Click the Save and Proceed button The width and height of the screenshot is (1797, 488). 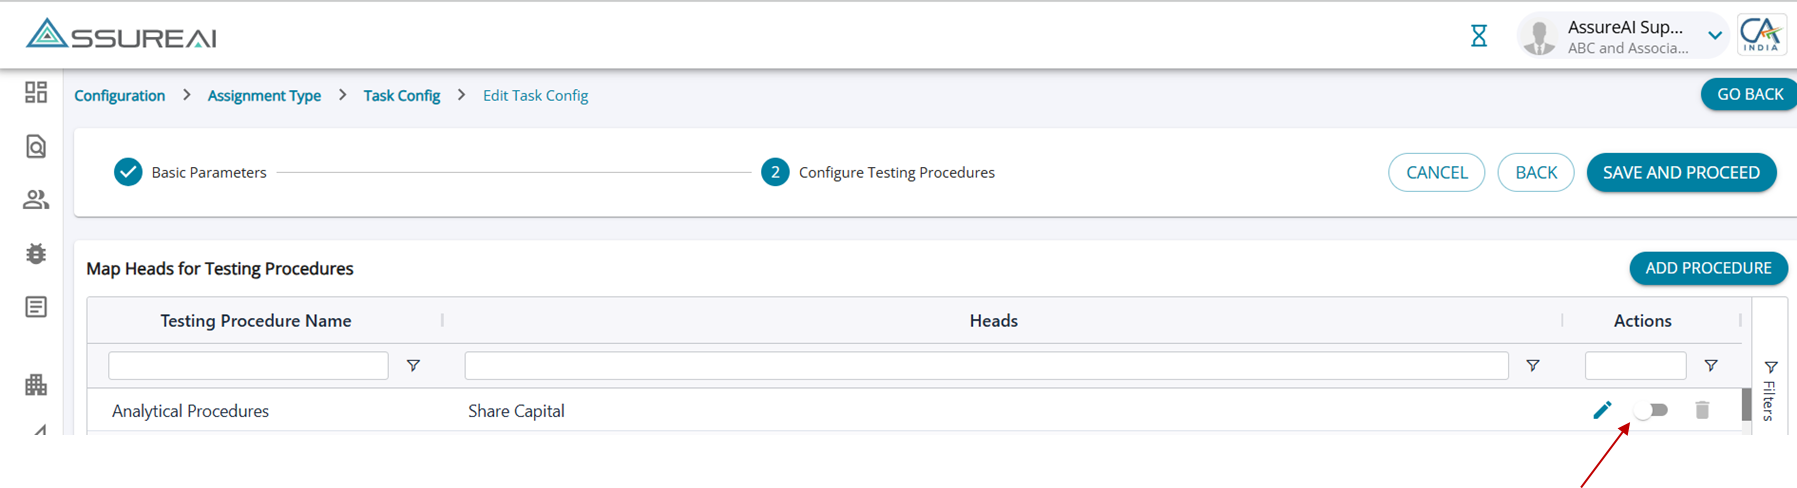coord(1681,172)
